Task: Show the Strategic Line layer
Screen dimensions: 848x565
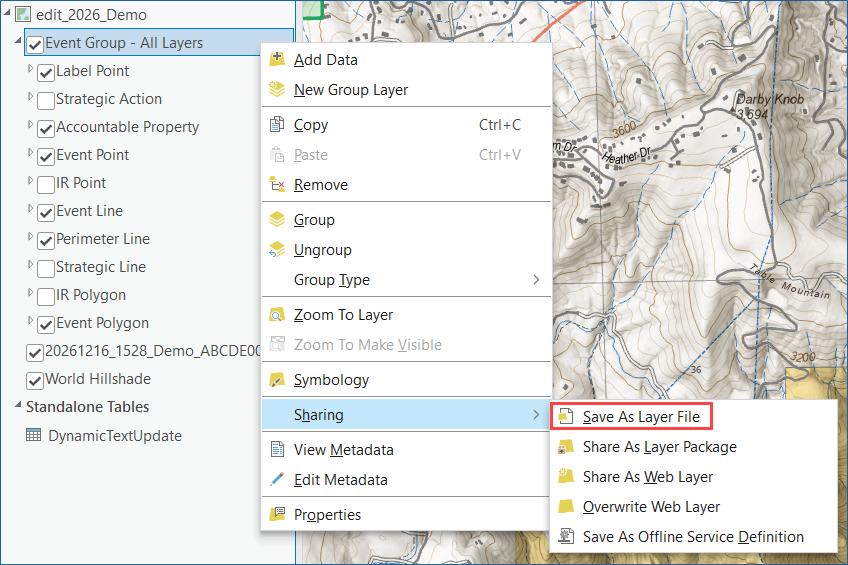Action: coord(46,269)
